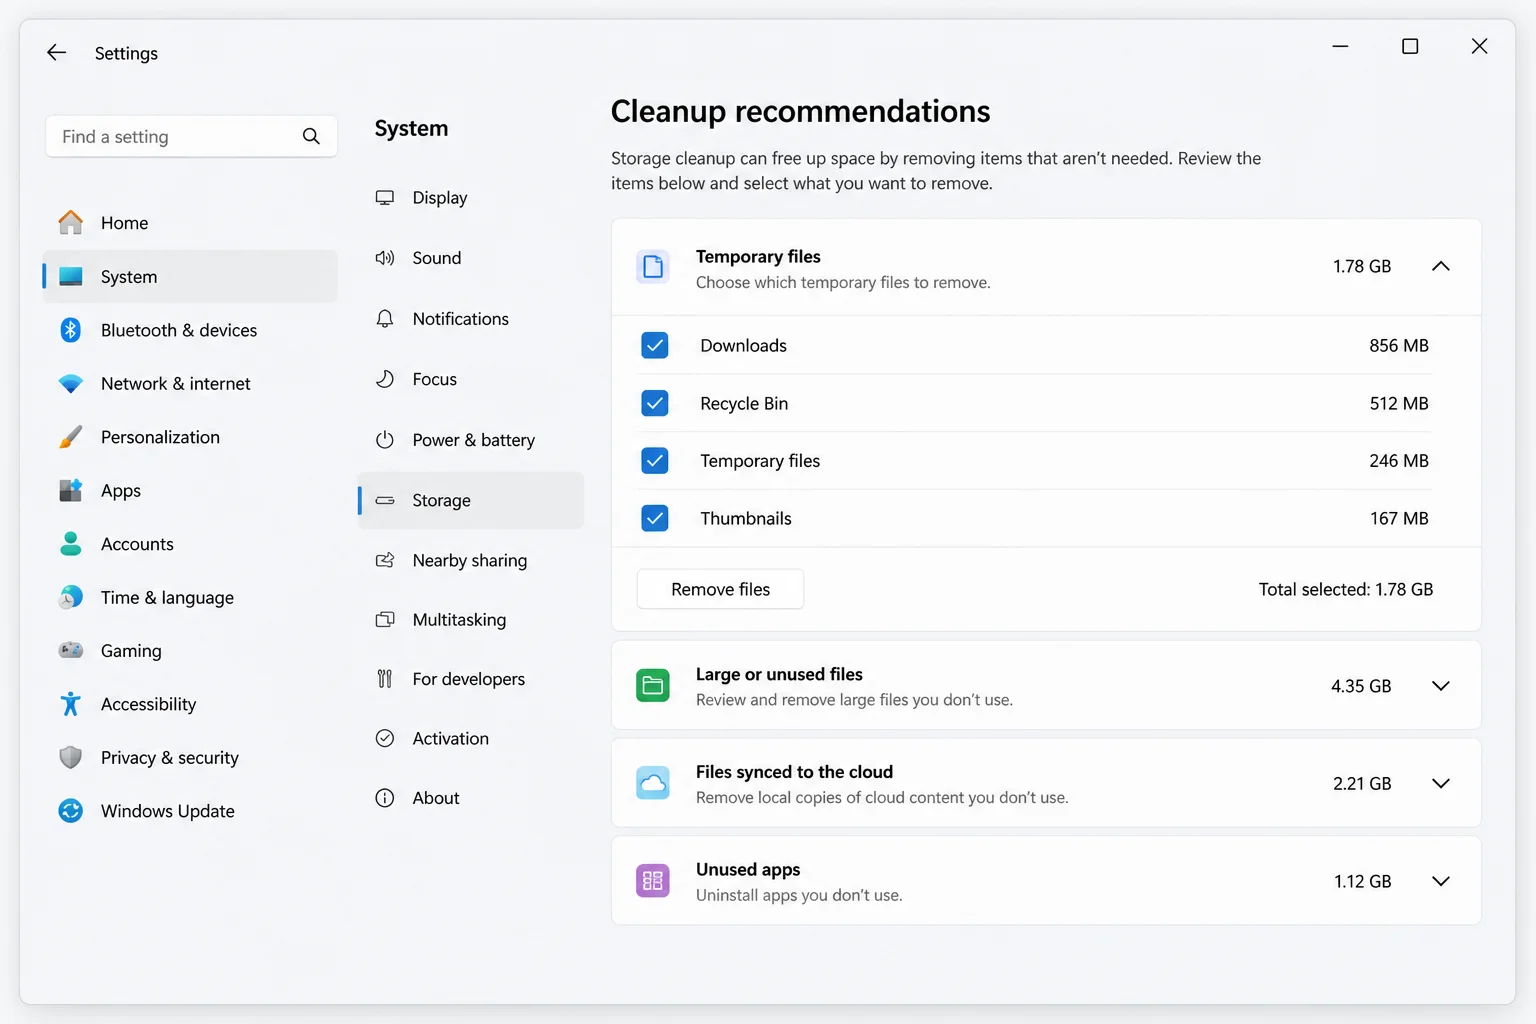Screen dimensions: 1536x1024
Task: Click the Notifications bell icon
Action: pyautogui.click(x=385, y=318)
